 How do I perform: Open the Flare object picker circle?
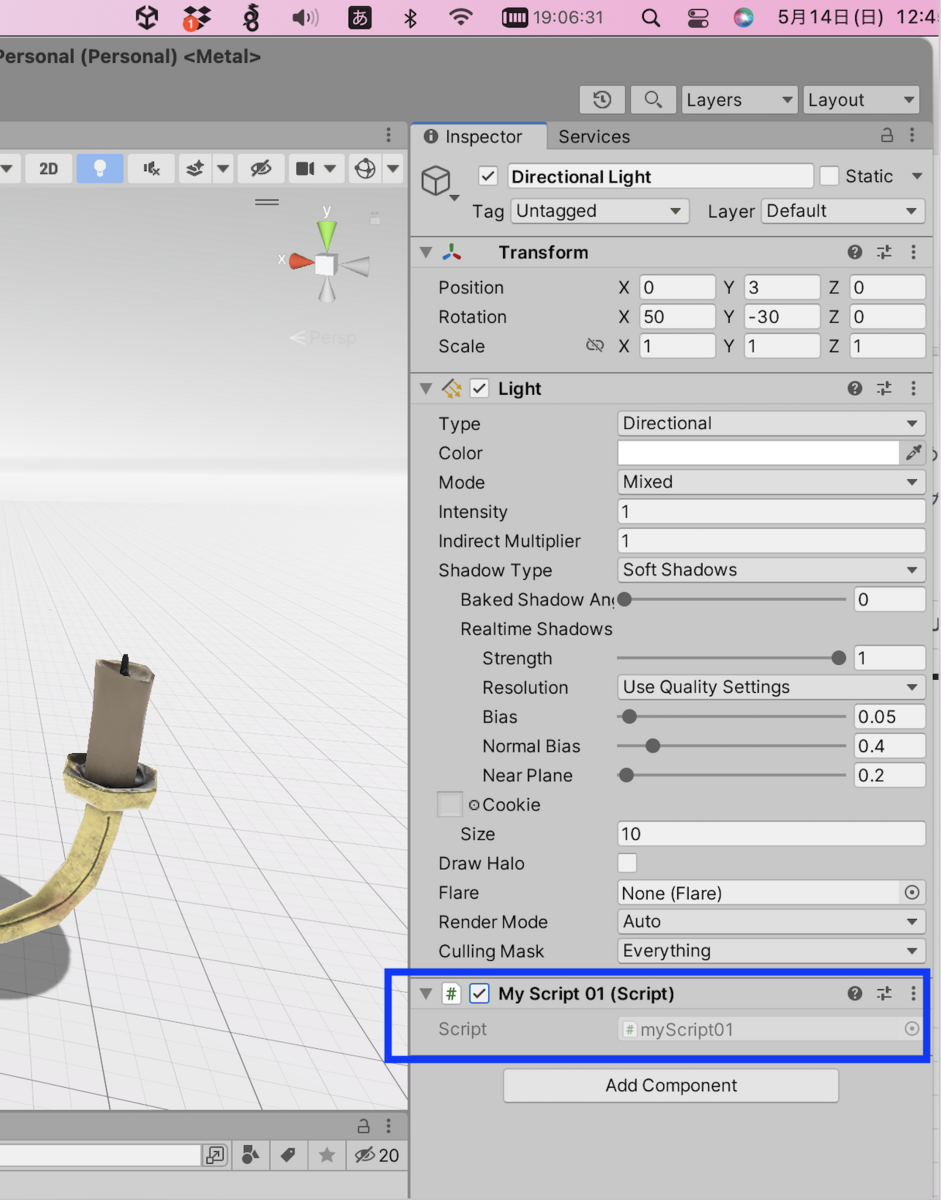[912, 892]
